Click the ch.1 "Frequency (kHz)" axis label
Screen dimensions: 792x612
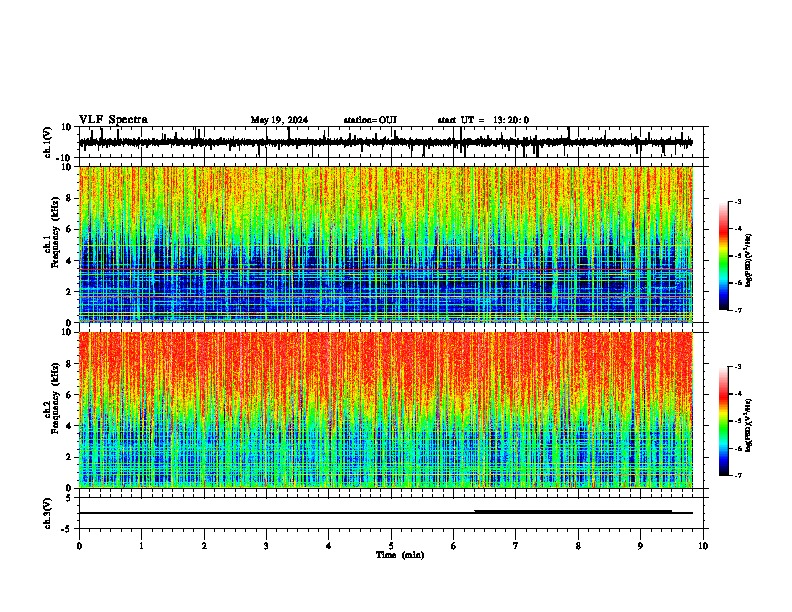[55, 233]
